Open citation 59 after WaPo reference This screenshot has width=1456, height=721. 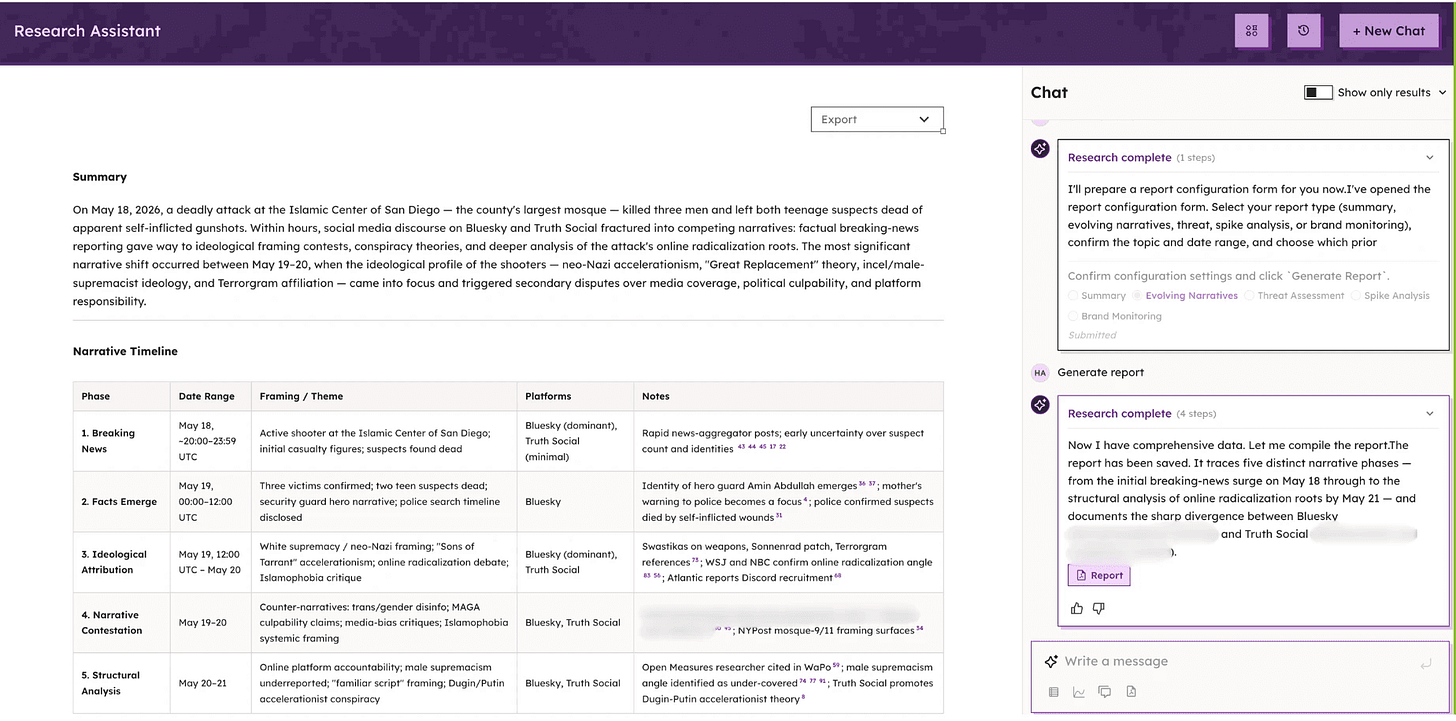[836, 664]
